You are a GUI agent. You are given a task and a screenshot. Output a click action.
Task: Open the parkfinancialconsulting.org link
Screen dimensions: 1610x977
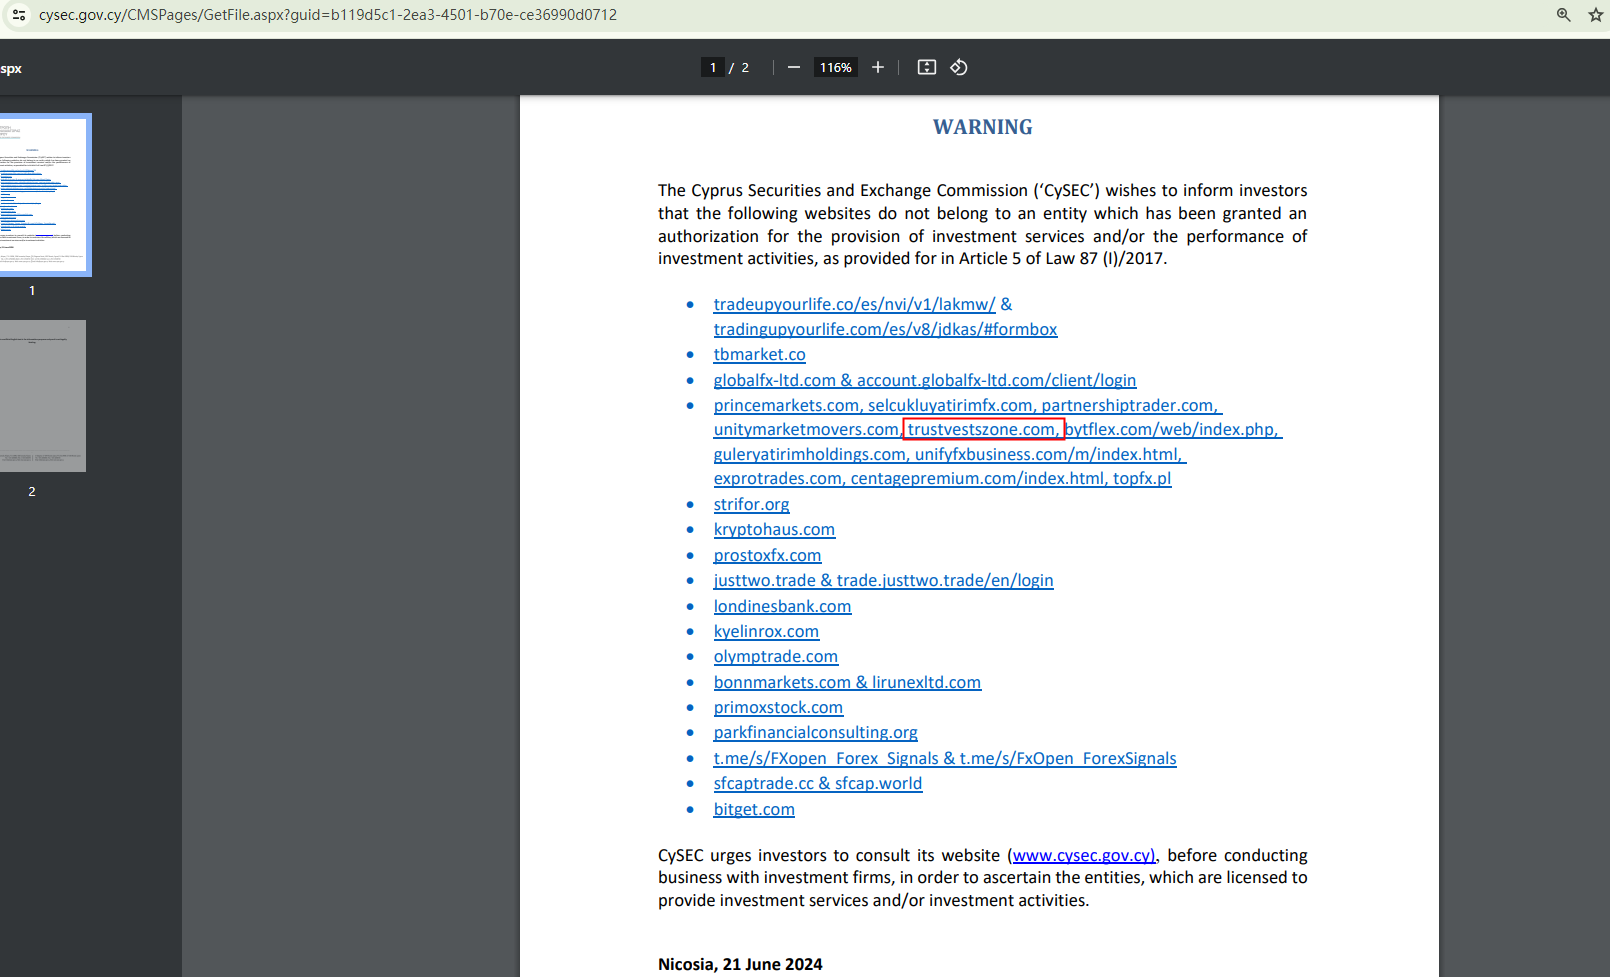coord(815,732)
